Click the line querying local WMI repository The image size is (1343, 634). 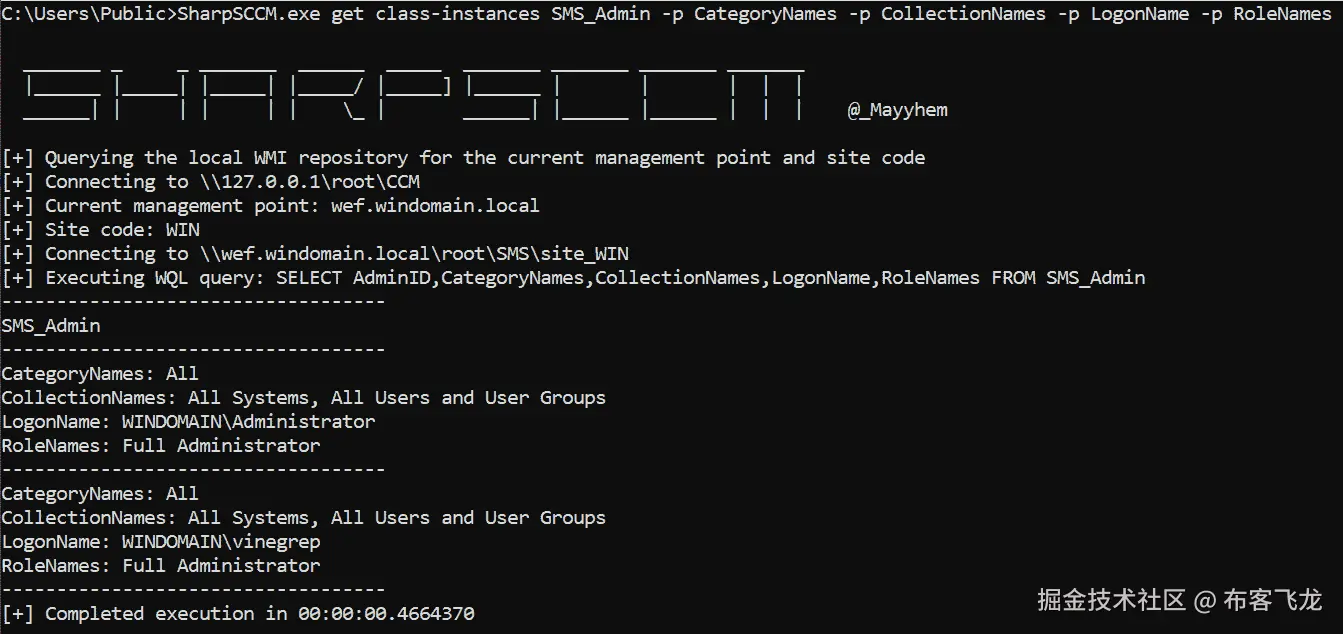coord(463,158)
